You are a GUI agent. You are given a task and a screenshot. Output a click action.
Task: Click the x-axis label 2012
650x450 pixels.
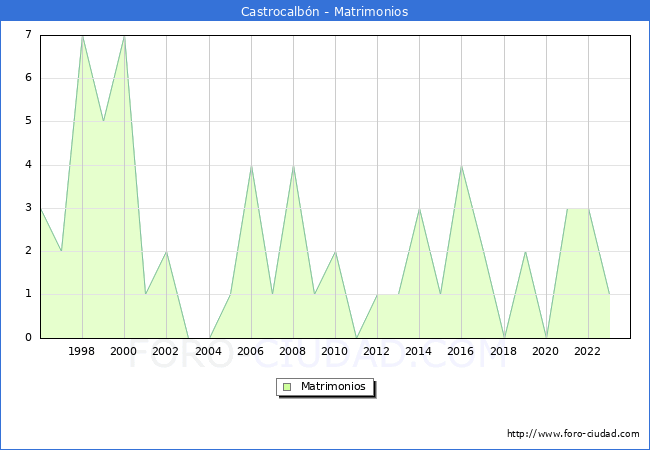[376, 351]
